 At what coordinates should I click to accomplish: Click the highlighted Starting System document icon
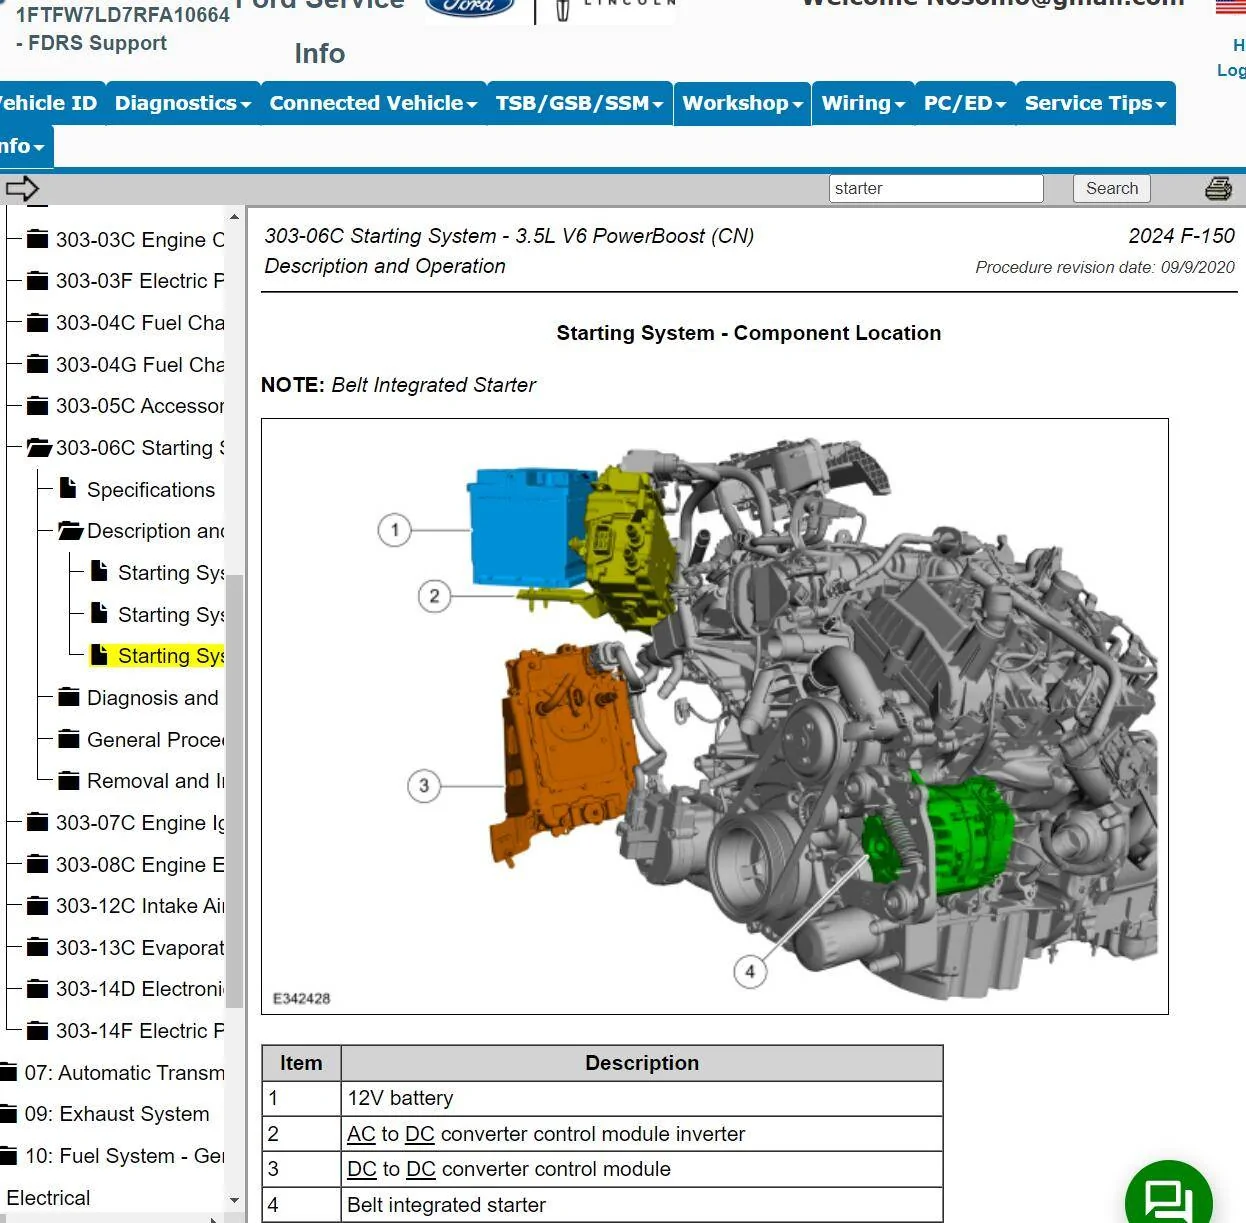(99, 655)
